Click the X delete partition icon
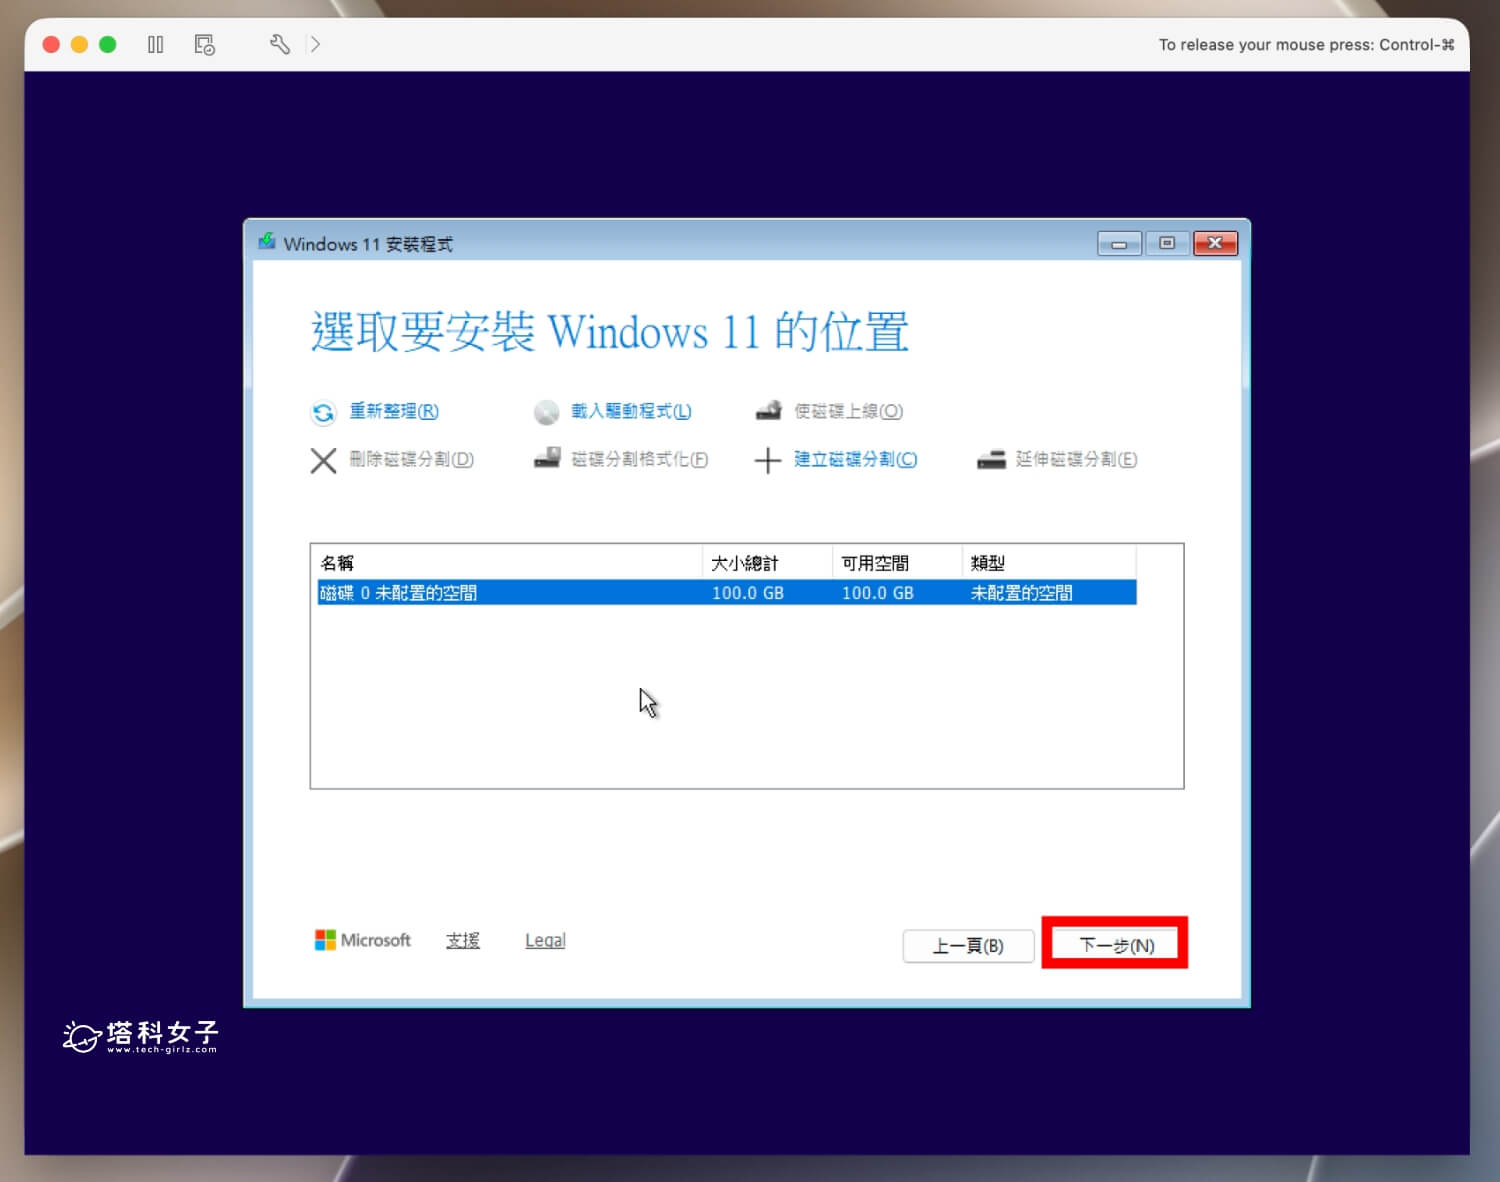1500x1182 pixels. coord(323,460)
